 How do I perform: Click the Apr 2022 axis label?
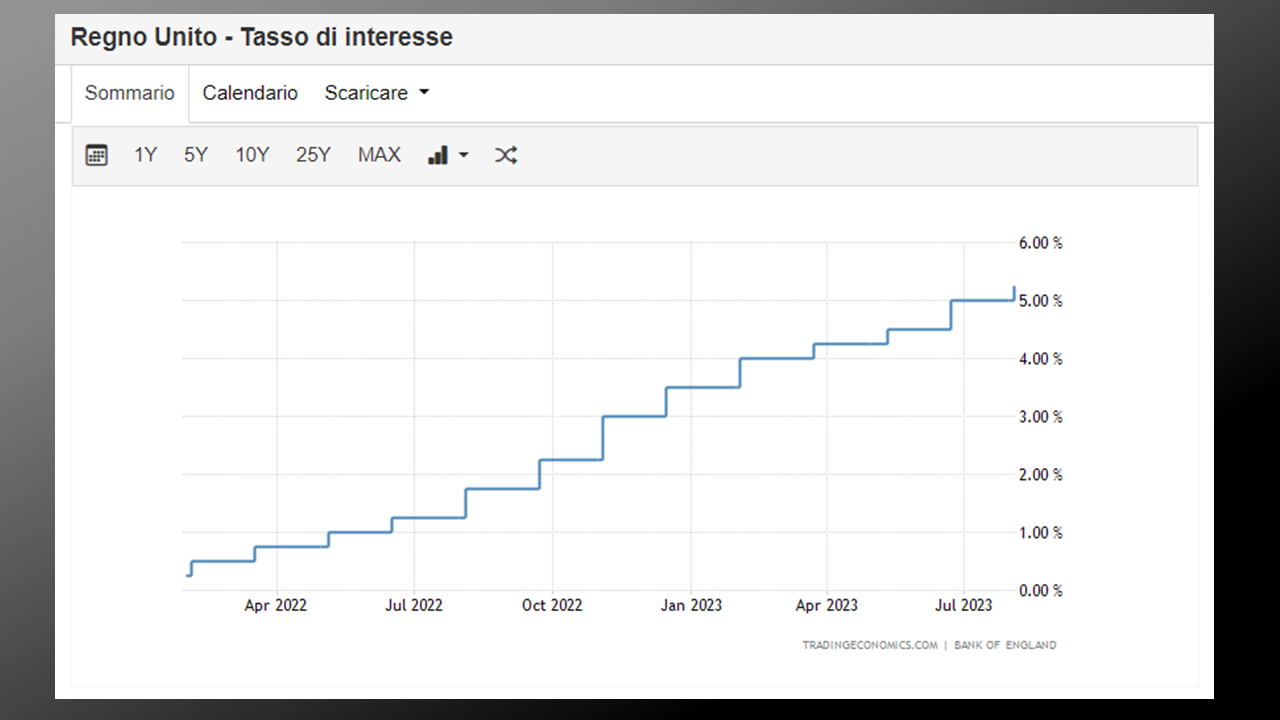point(276,606)
